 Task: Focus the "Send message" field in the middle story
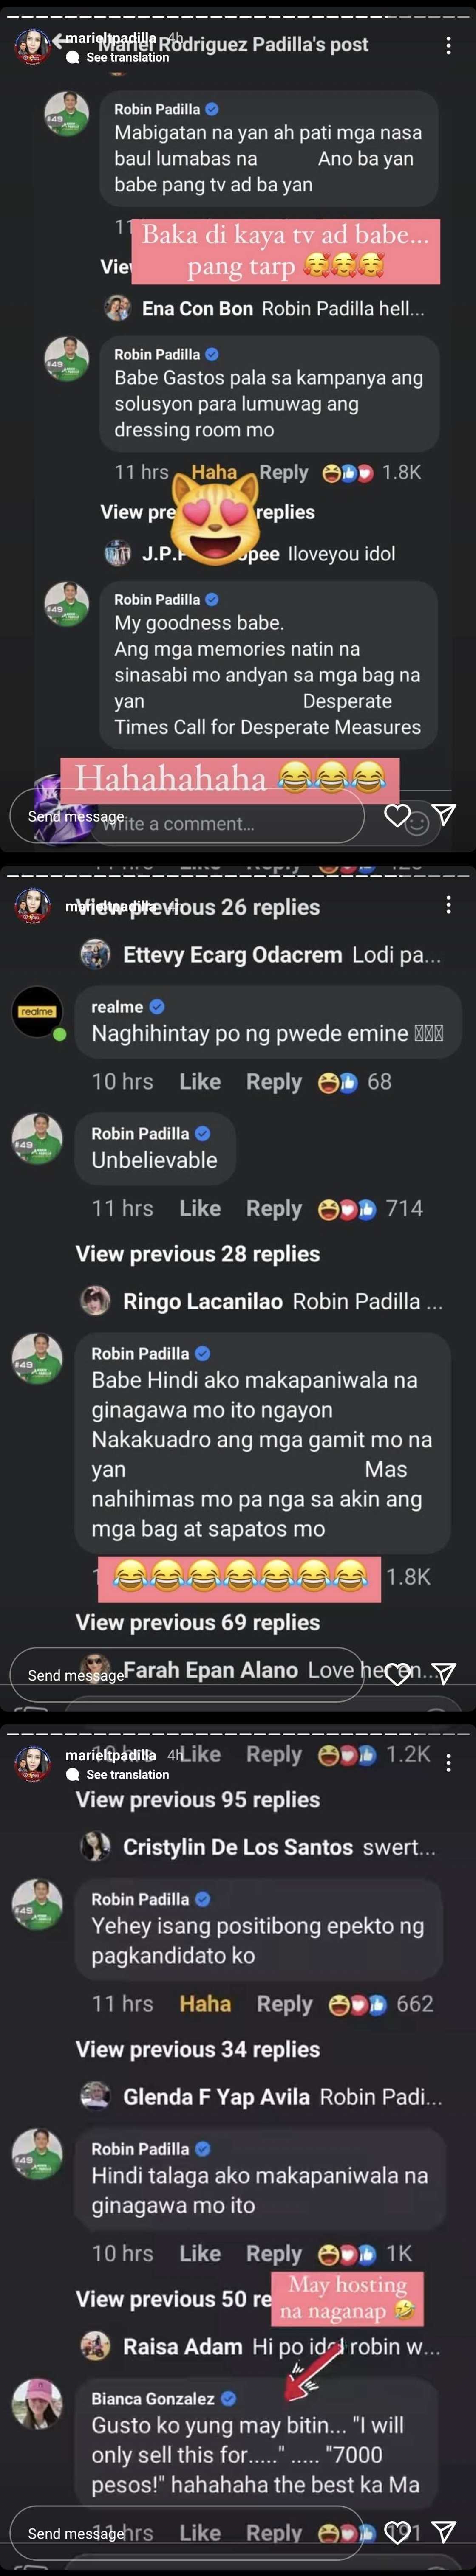(x=186, y=1675)
